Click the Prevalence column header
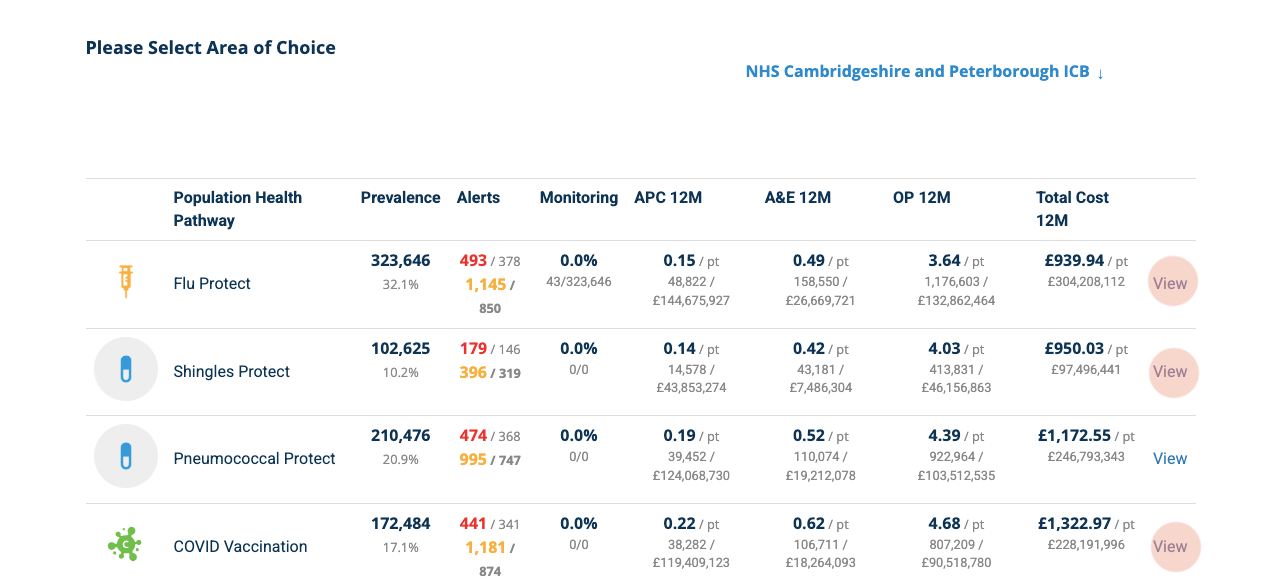 [x=400, y=198]
